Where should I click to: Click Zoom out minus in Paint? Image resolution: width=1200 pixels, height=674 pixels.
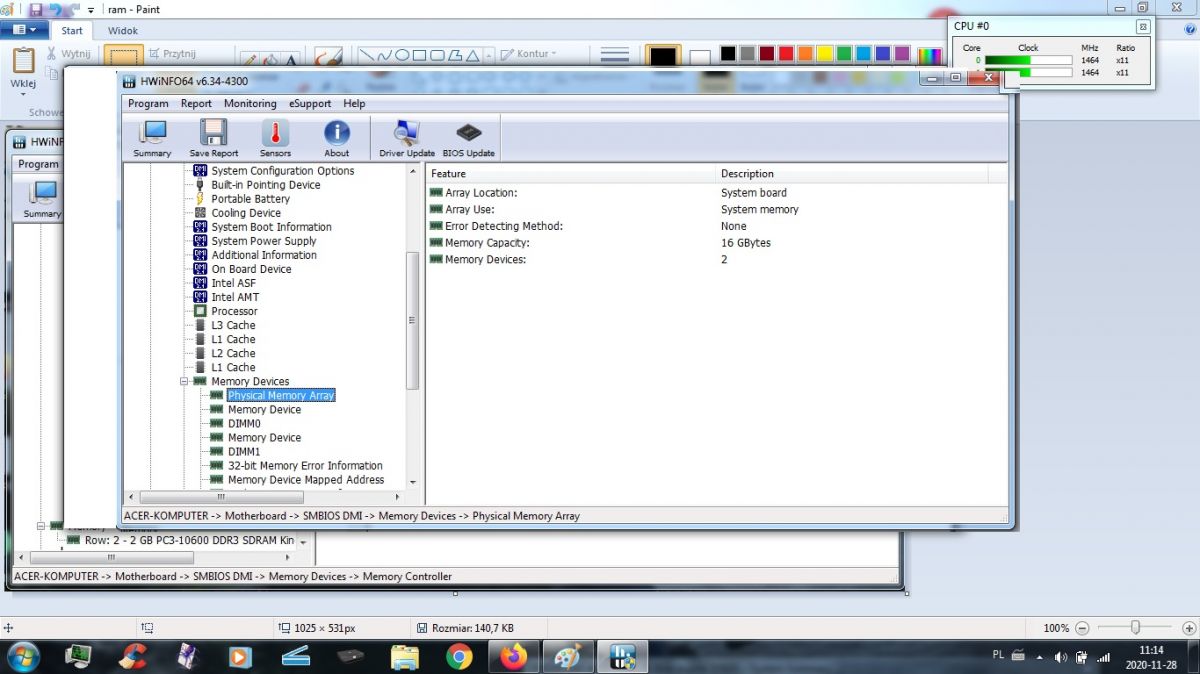pyautogui.click(x=1082, y=628)
